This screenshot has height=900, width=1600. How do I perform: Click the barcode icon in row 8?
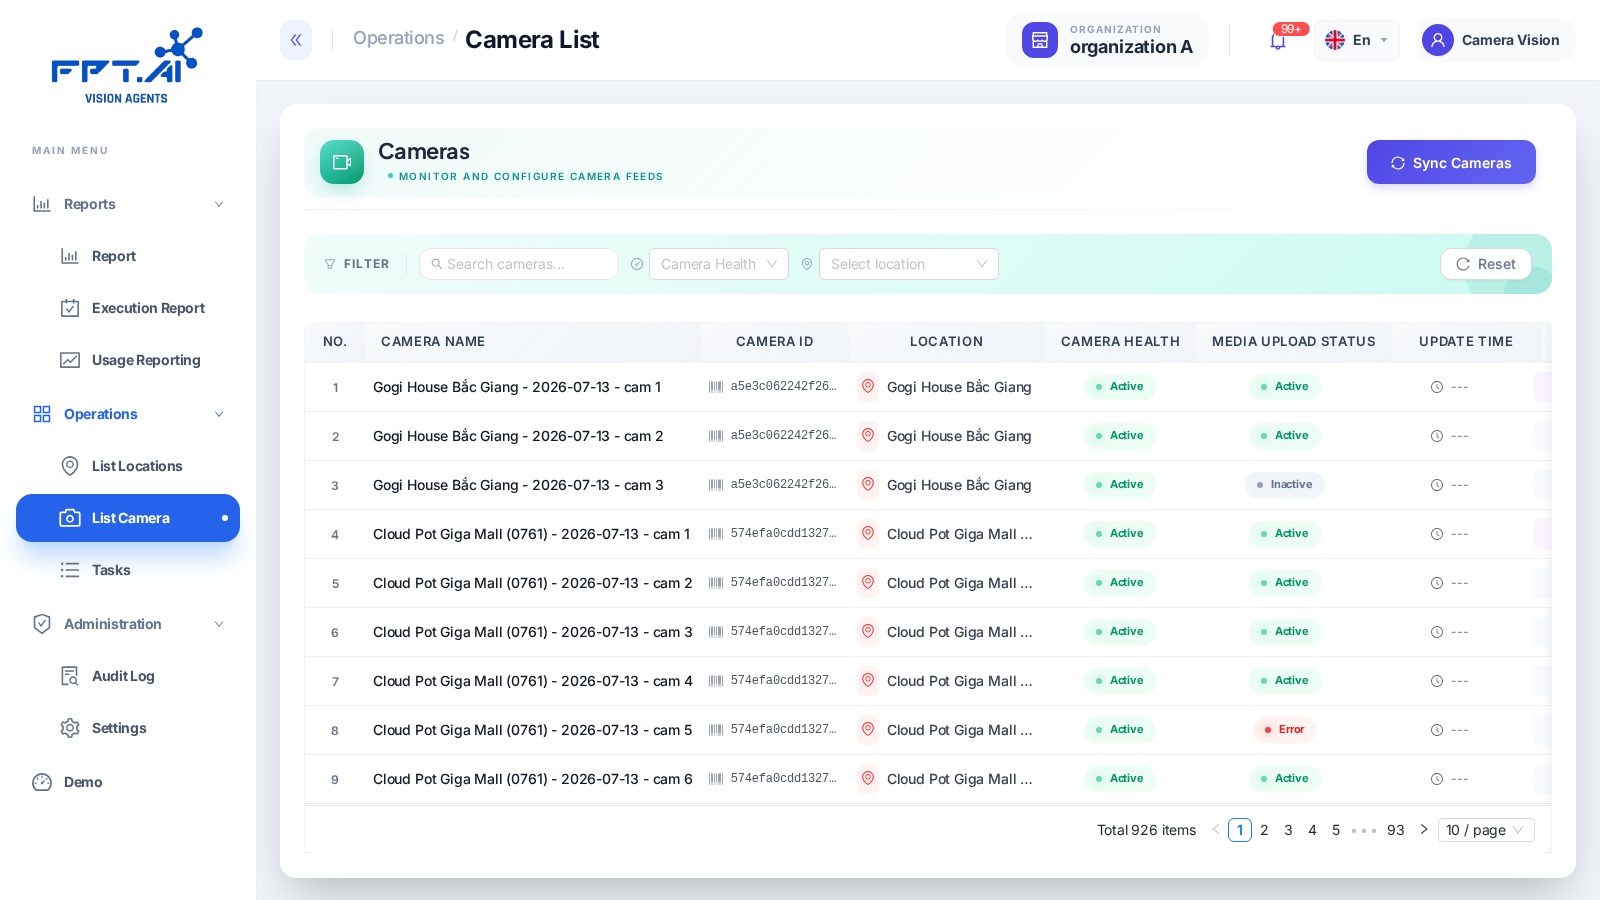(x=716, y=730)
